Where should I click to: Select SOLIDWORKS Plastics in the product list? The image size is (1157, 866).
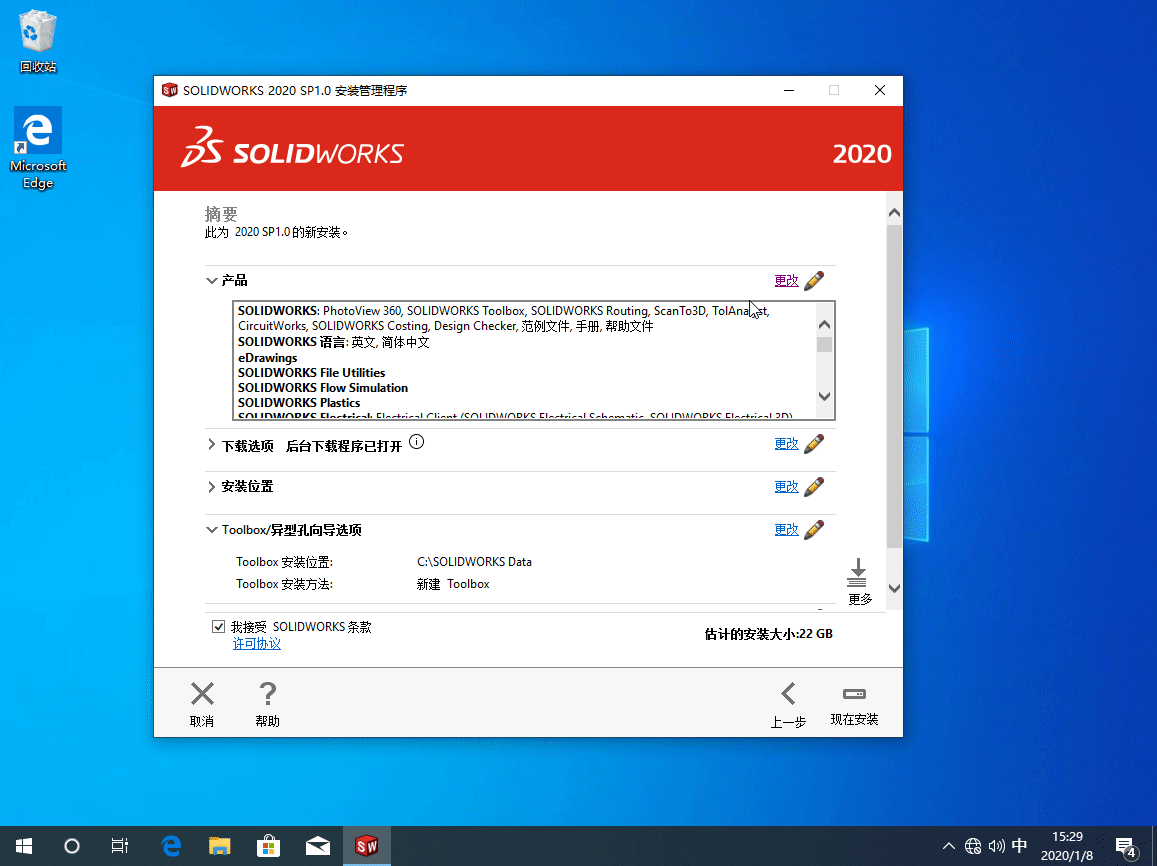click(x=299, y=403)
